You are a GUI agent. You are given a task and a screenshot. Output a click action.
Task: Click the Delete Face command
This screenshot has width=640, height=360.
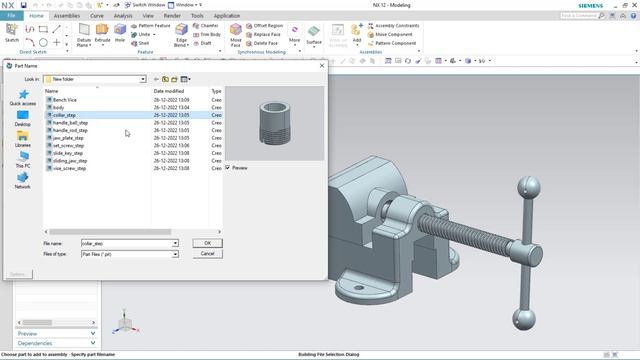(x=262, y=43)
